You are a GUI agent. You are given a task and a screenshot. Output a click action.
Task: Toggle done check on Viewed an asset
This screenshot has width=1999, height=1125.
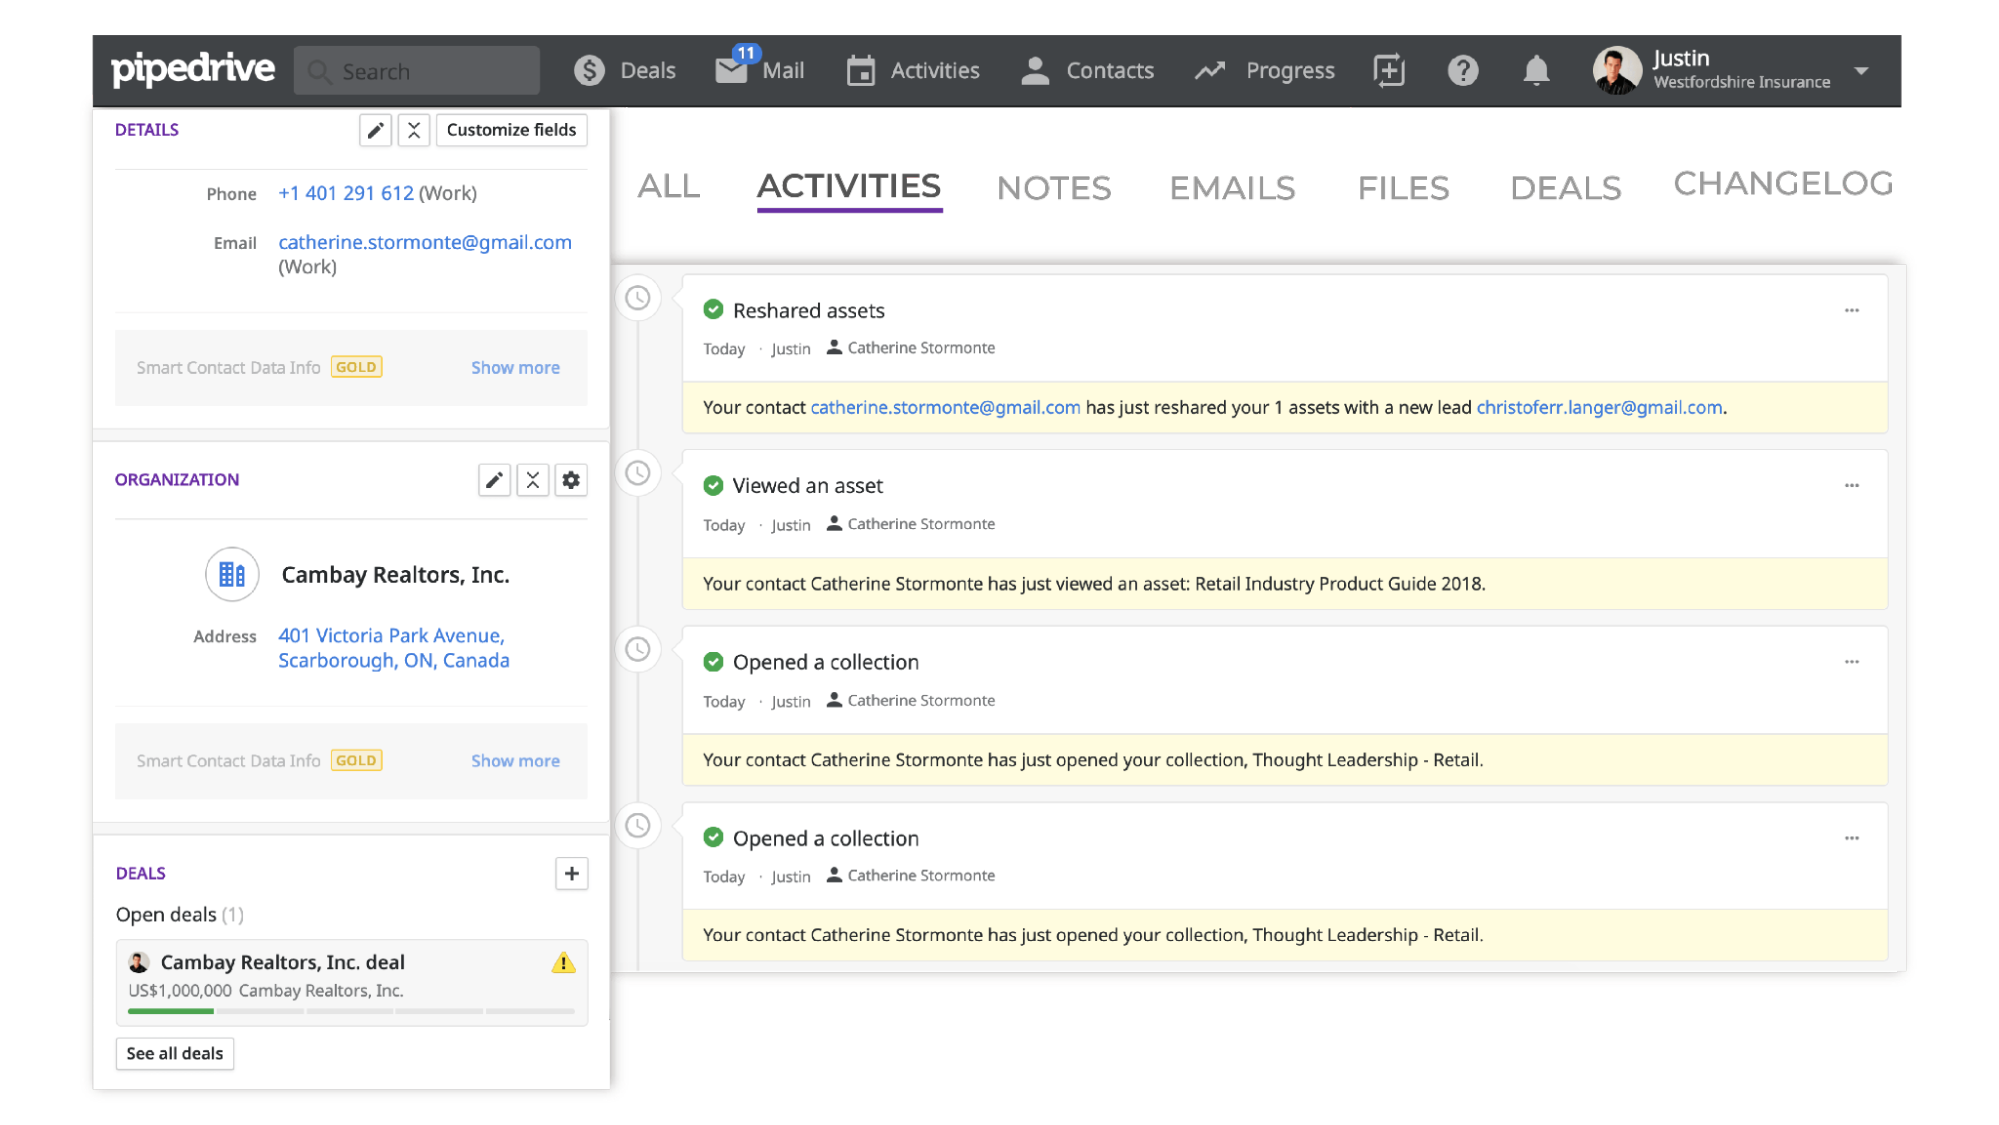point(713,486)
